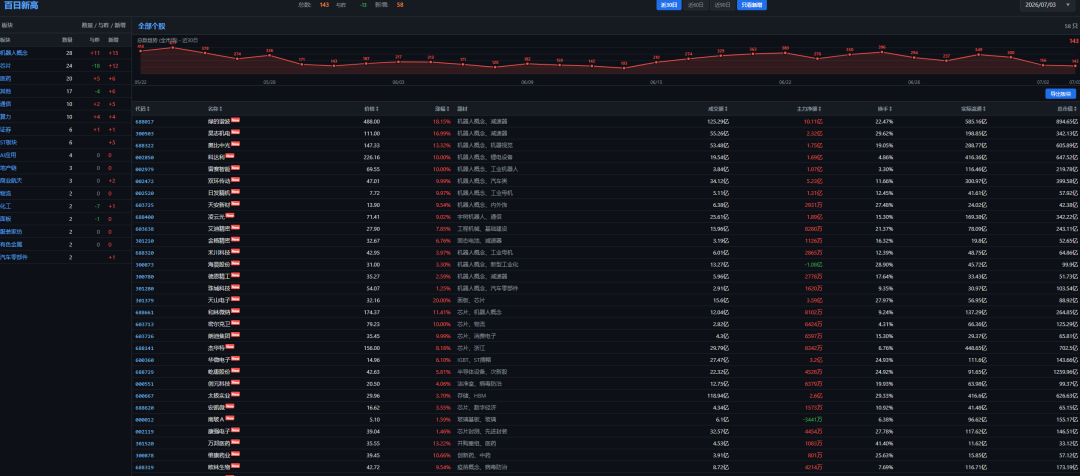Image resolution: width=1080 pixels, height=476 pixels.
Task: Open stock code 688320 link
Action: (x=145, y=252)
